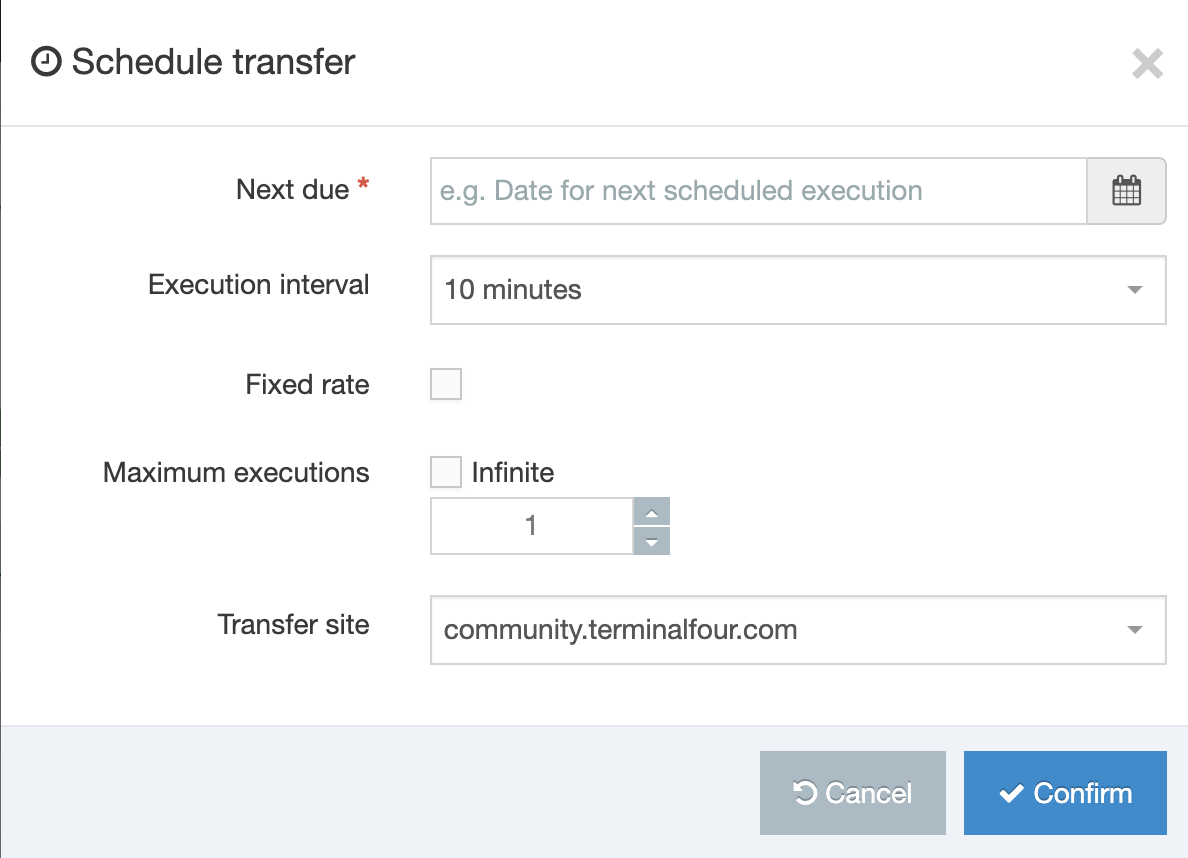Image resolution: width=1188 pixels, height=858 pixels.
Task: Enable the Fixed rate checkbox
Action: coord(446,385)
